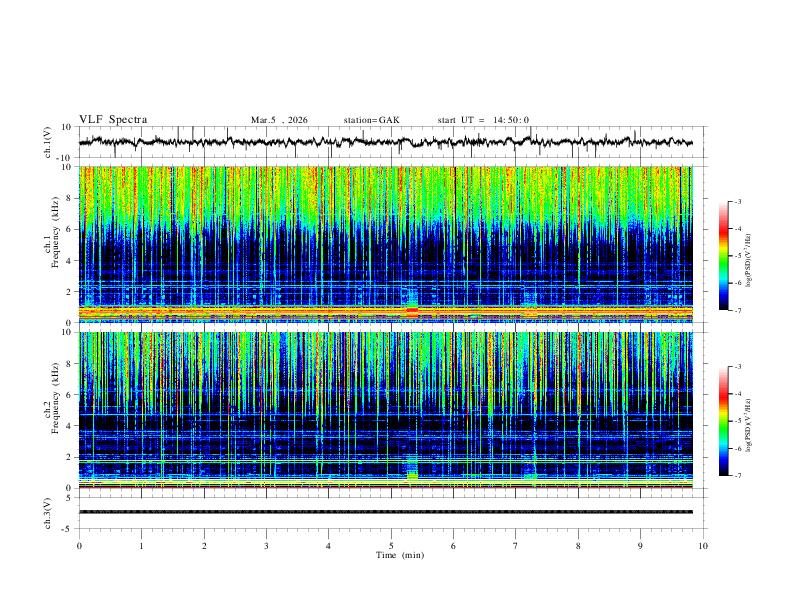
Task: Click the "ch.1(V)" waveform axis label
Action: click(47, 142)
